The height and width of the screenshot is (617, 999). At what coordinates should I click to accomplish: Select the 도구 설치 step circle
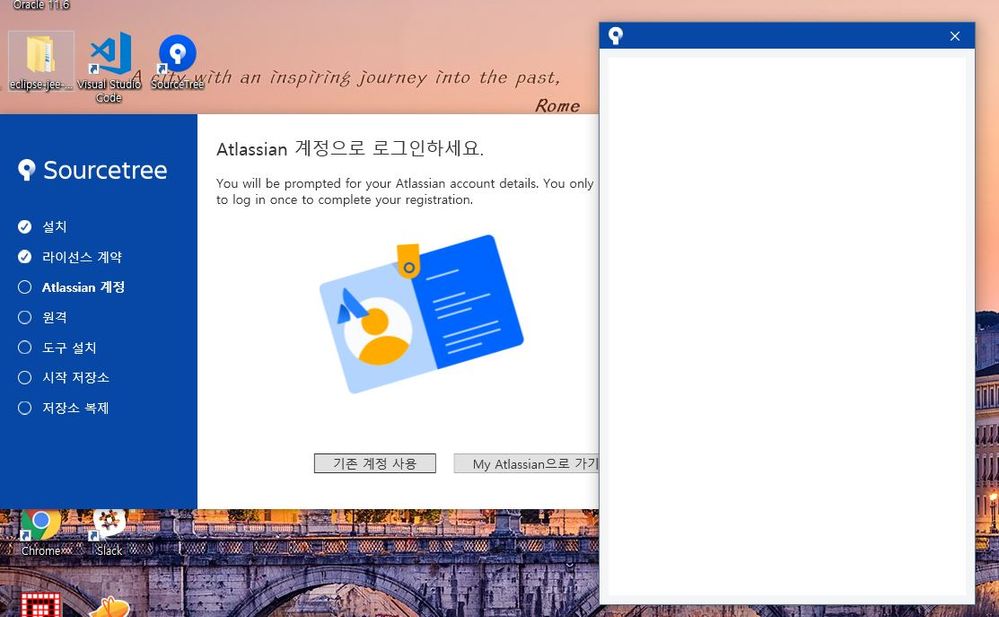pos(25,347)
